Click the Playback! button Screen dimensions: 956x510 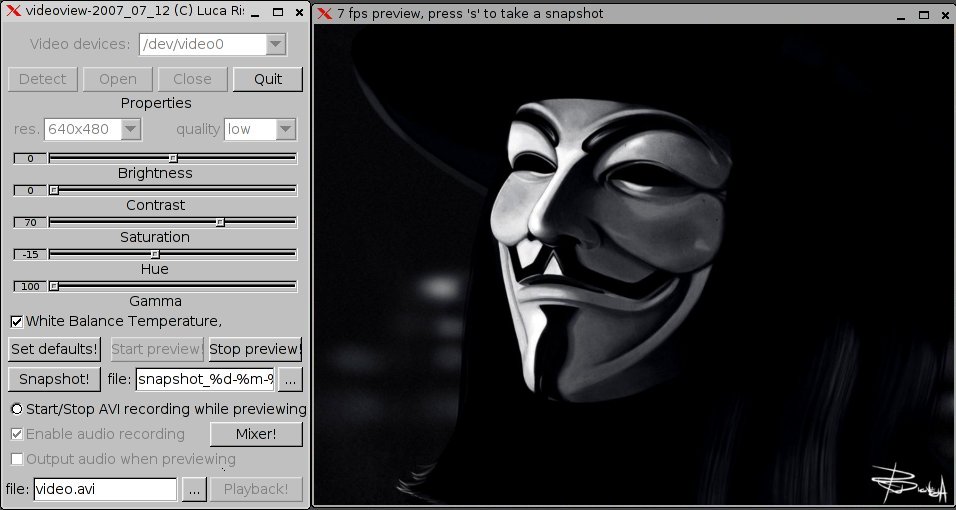(256, 489)
